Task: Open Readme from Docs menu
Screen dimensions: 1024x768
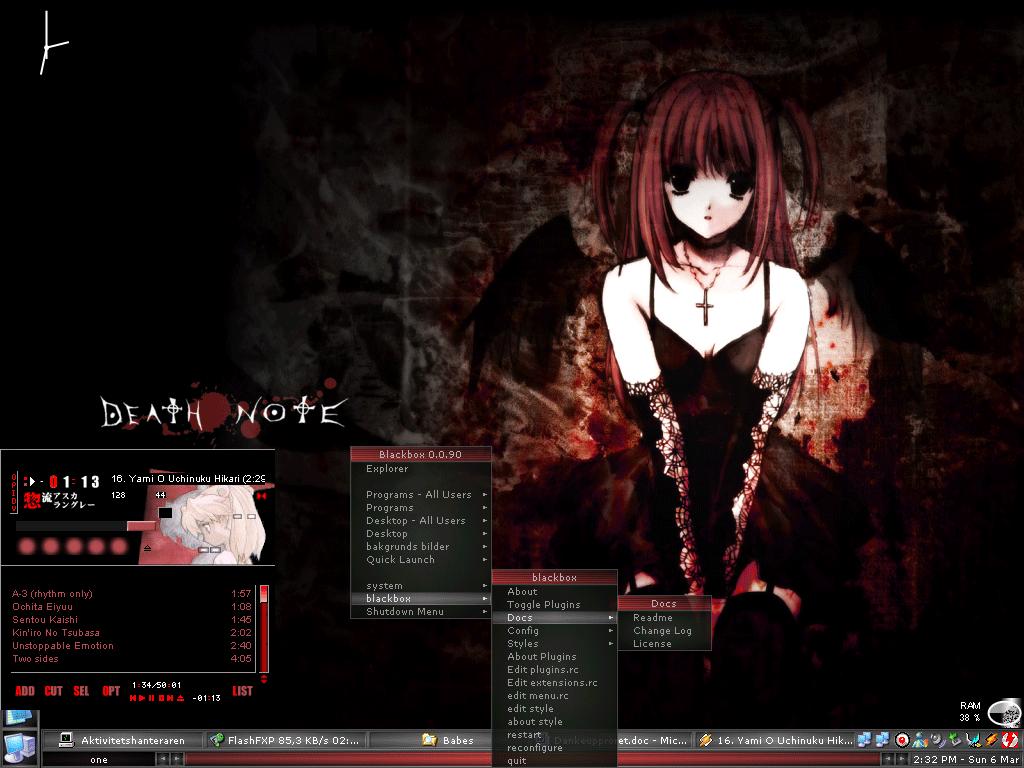Action: [664, 618]
